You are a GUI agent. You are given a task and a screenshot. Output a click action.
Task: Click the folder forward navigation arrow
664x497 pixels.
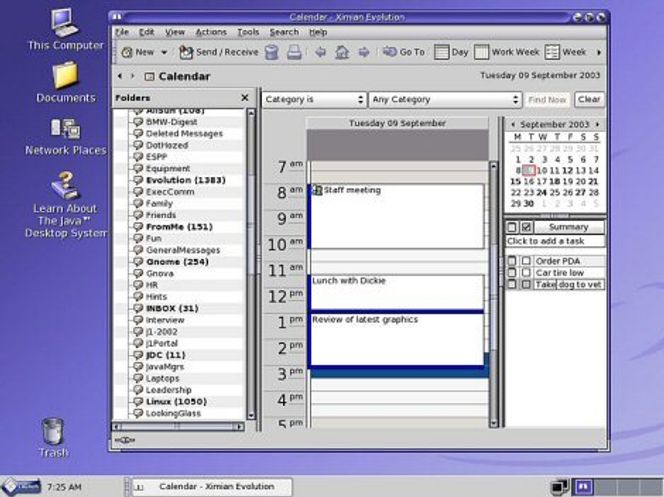coord(133,76)
